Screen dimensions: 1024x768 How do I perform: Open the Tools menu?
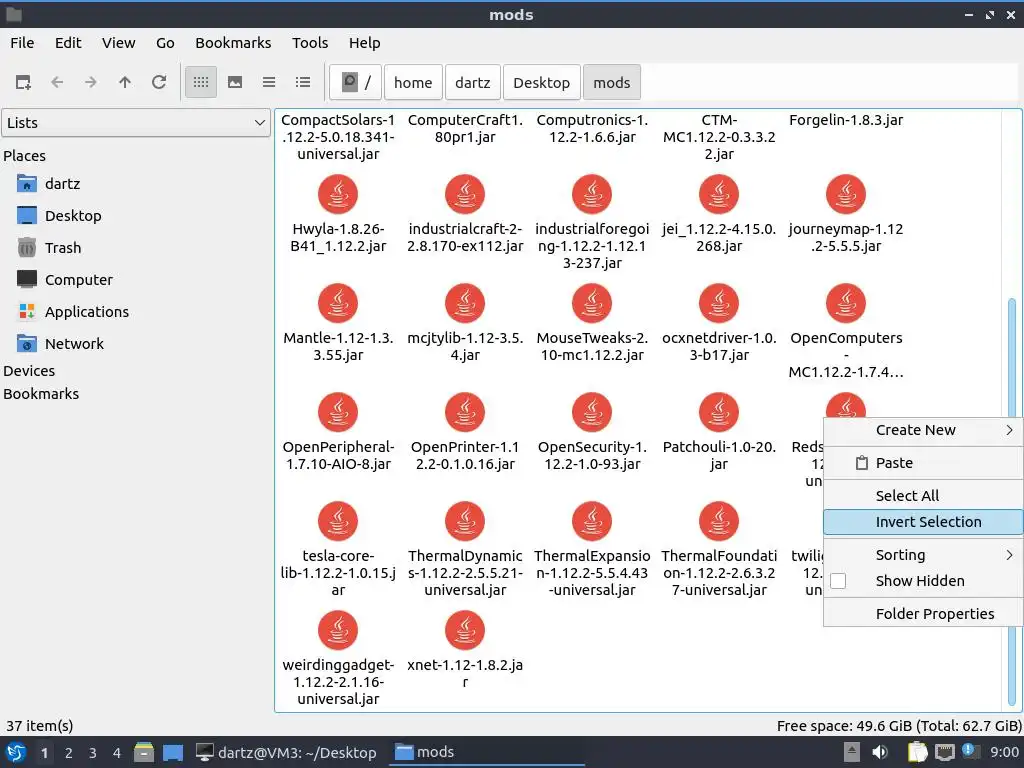310,43
